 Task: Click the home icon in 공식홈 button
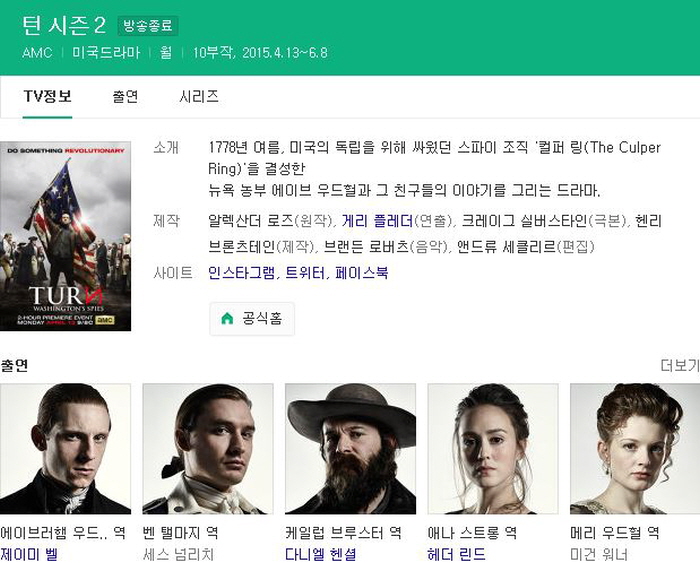click(x=227, y=318)
